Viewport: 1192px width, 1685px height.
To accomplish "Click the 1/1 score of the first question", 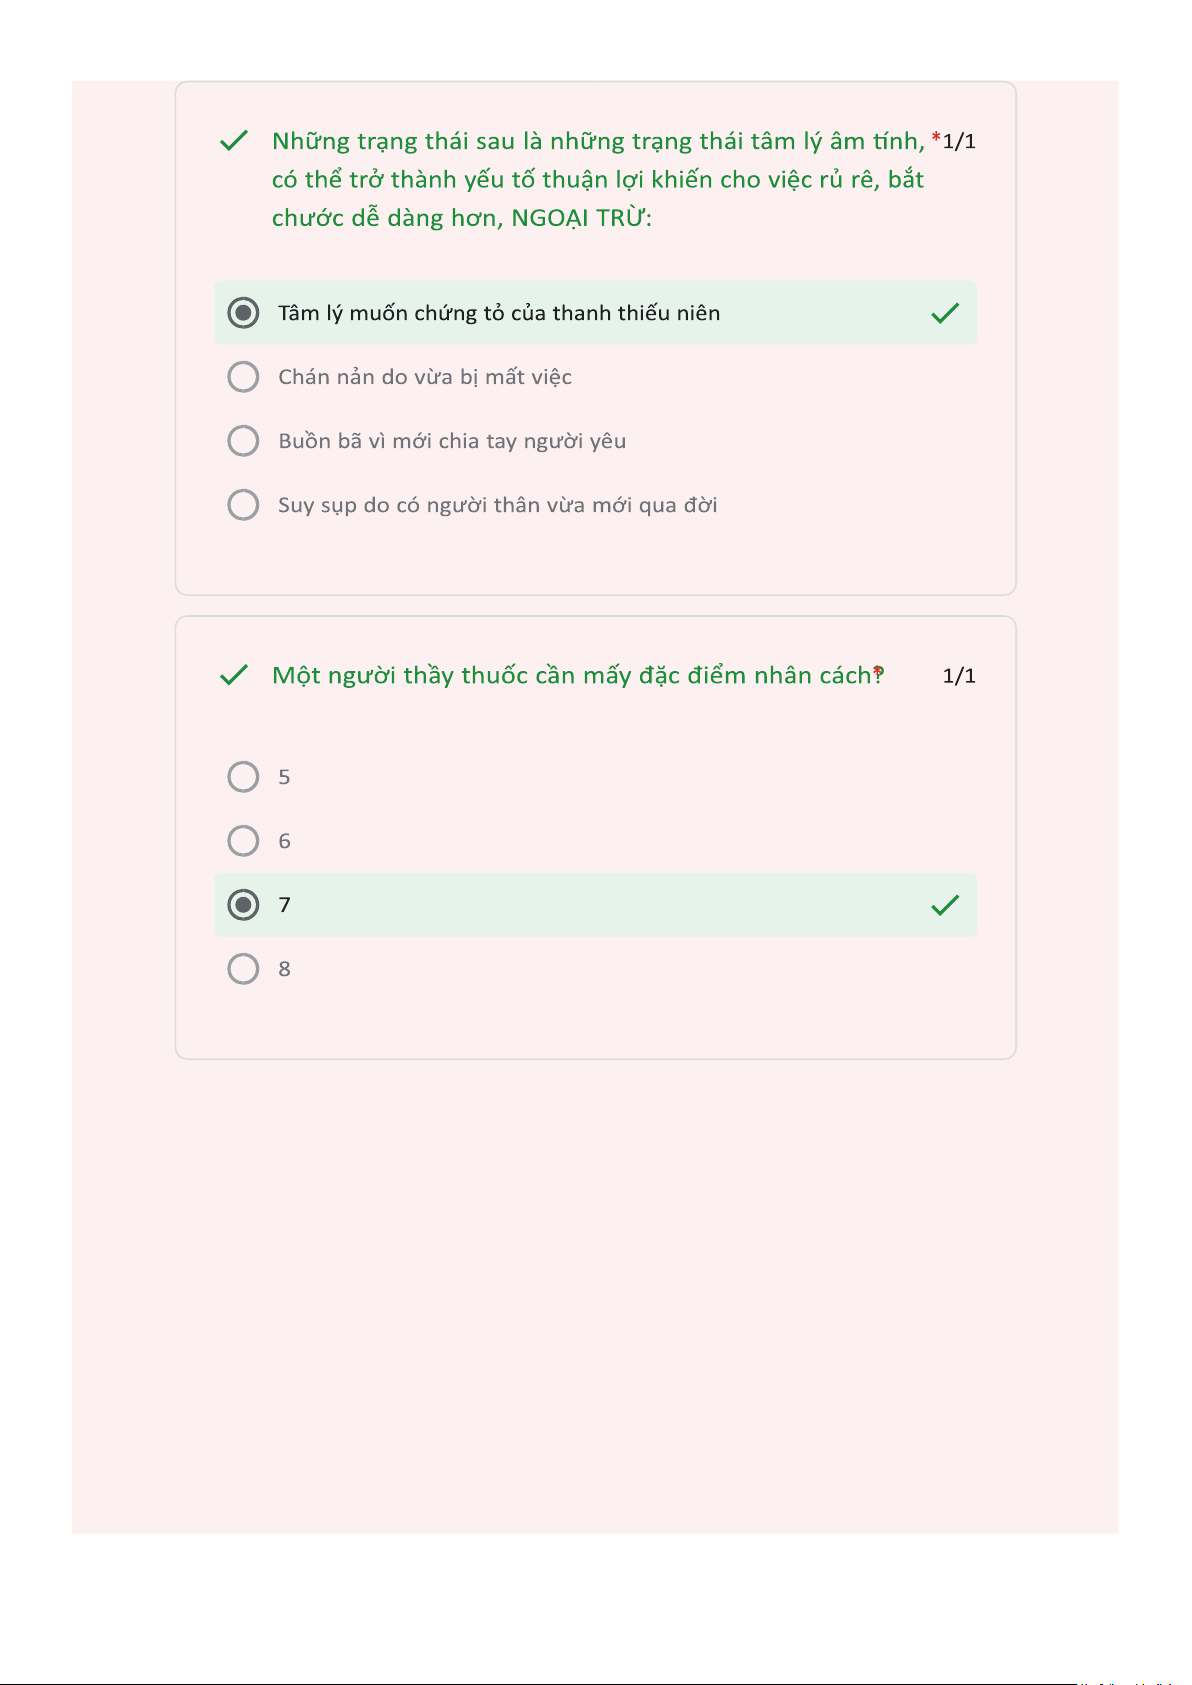I will click(x=960, y=142).
